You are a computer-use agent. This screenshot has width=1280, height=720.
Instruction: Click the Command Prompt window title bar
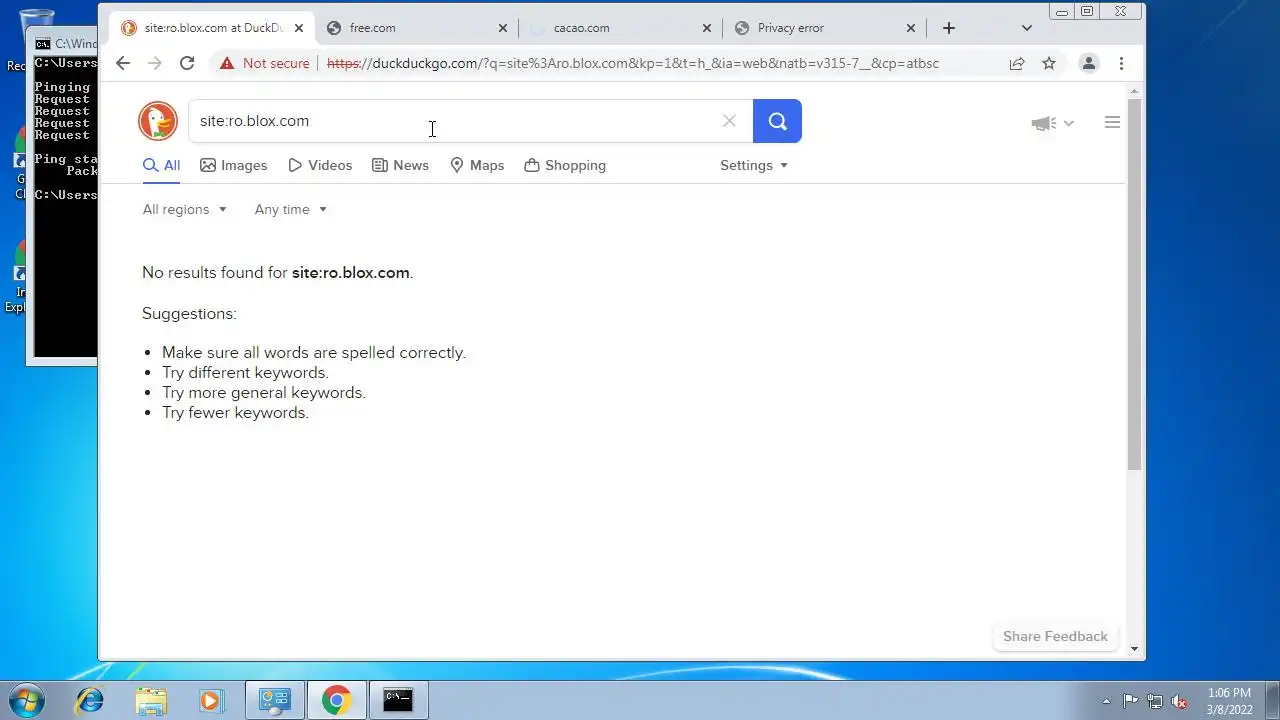point(65,44)
